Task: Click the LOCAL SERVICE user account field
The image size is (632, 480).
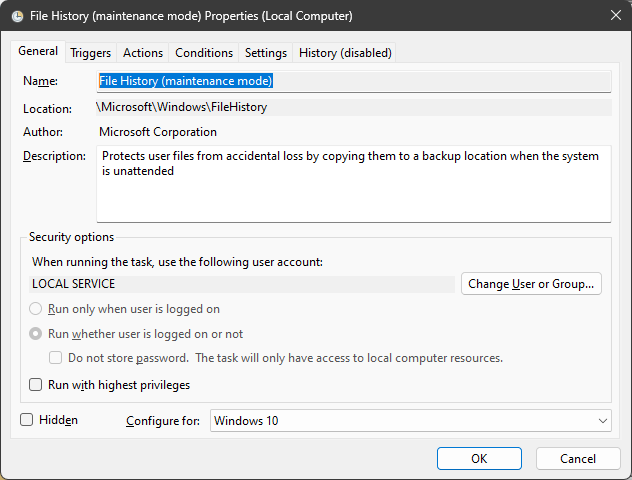Action: click(x=242, y=284)
